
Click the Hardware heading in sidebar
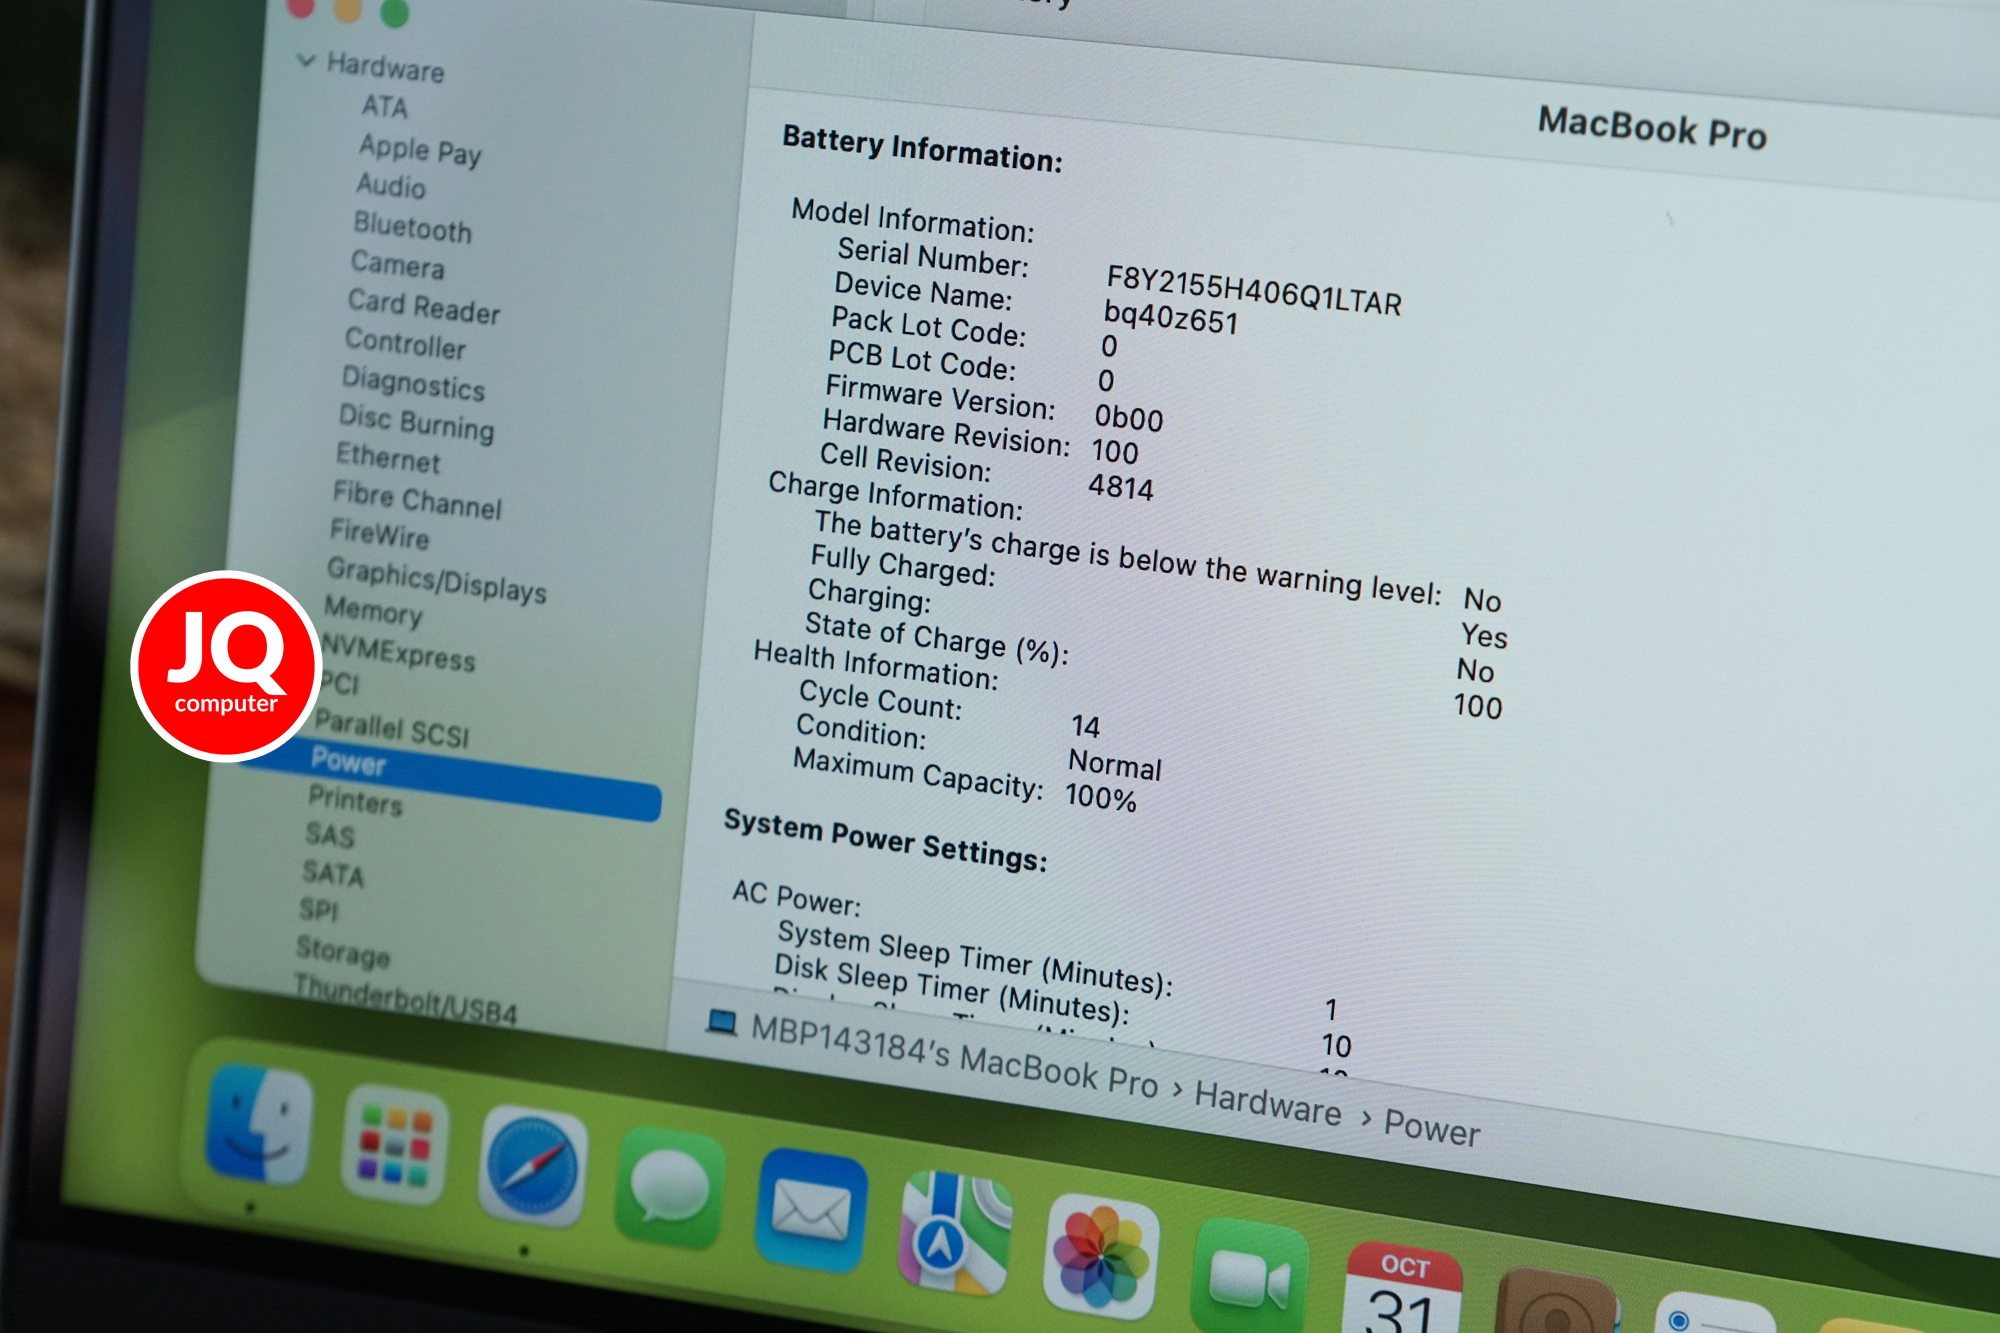(385, 67)
